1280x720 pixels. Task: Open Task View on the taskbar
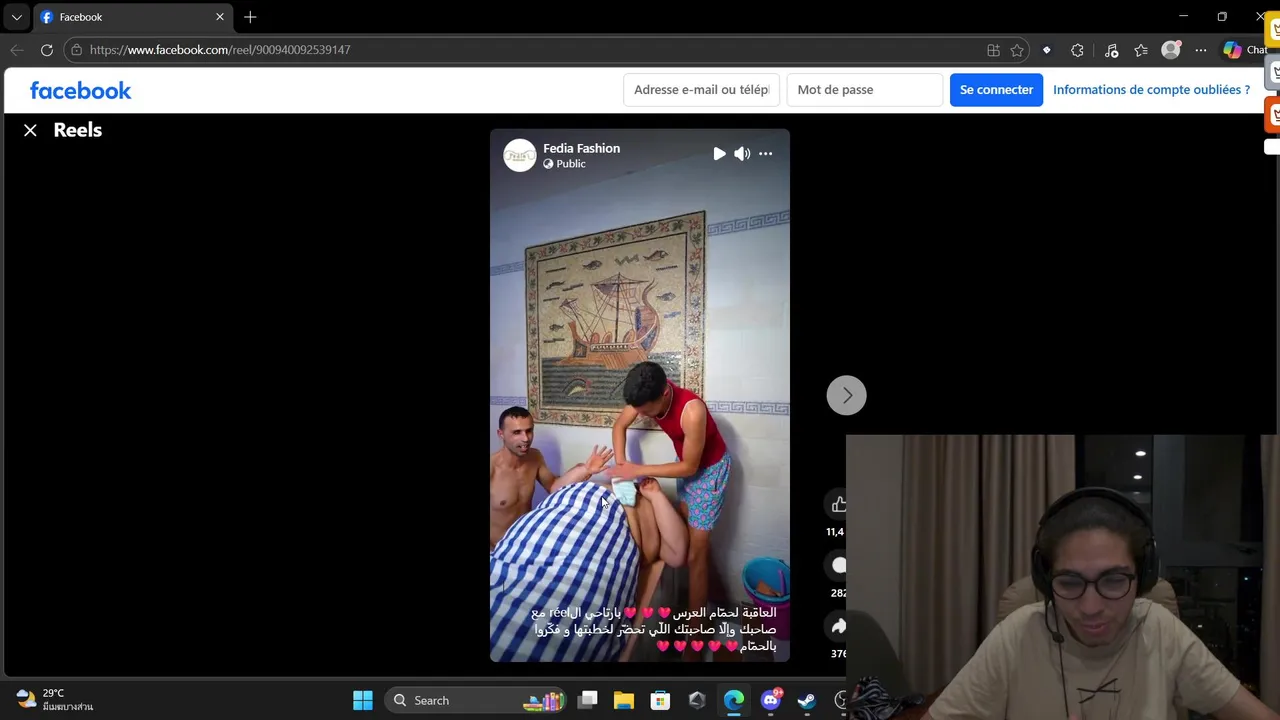click(x=588, y=700)
